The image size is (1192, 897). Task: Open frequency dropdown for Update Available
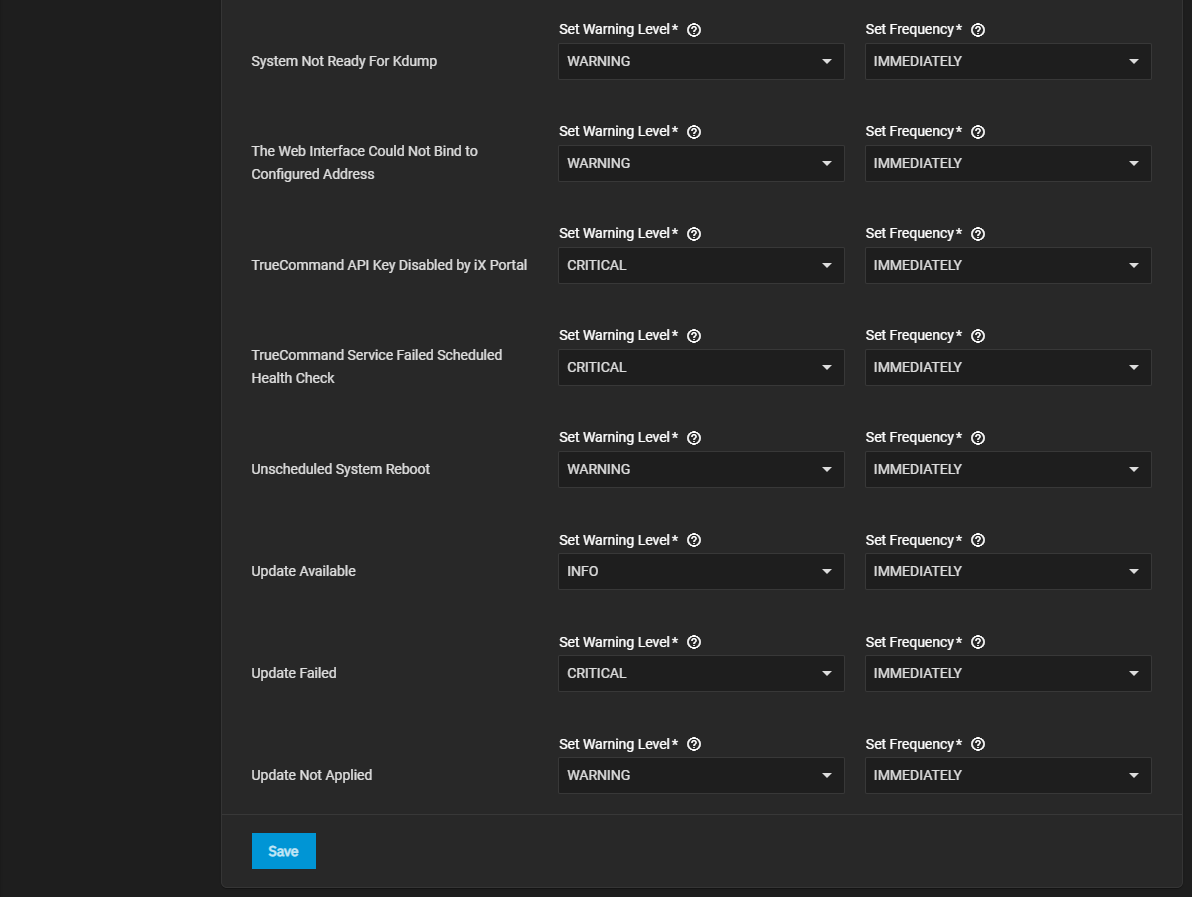(1007, 572)
